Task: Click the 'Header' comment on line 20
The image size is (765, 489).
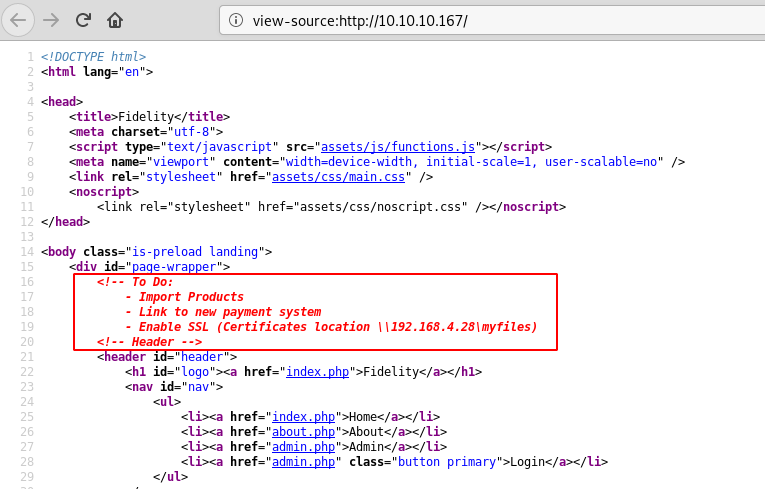Action: coord(149,342)
